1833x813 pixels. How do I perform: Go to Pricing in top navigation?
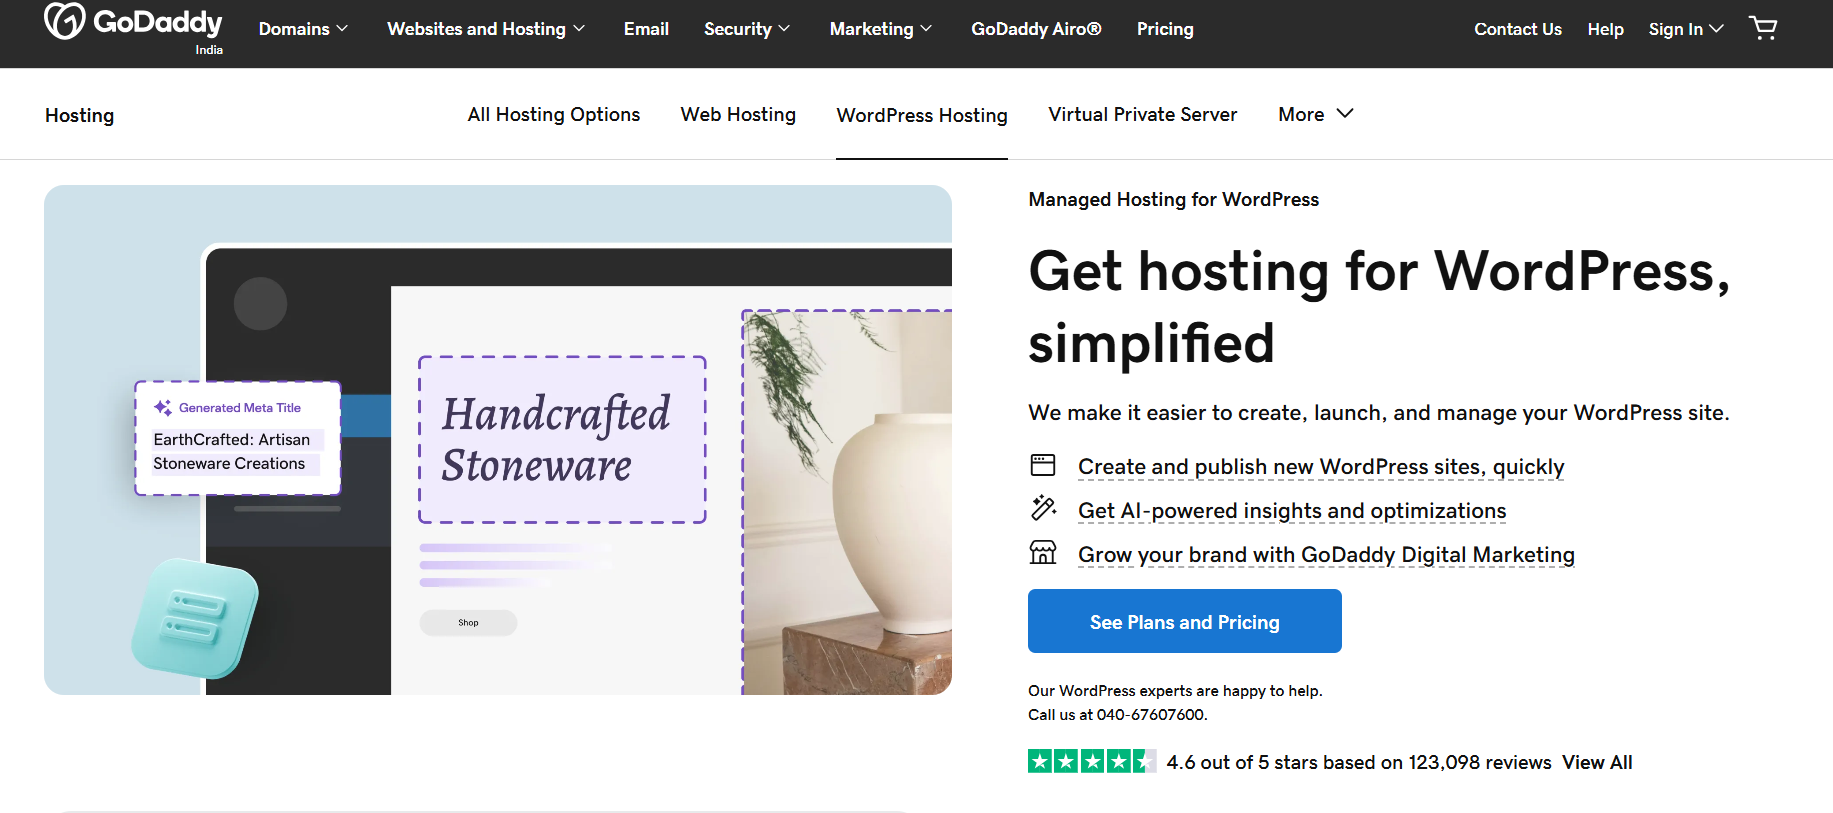click(x=1165, y=29)
